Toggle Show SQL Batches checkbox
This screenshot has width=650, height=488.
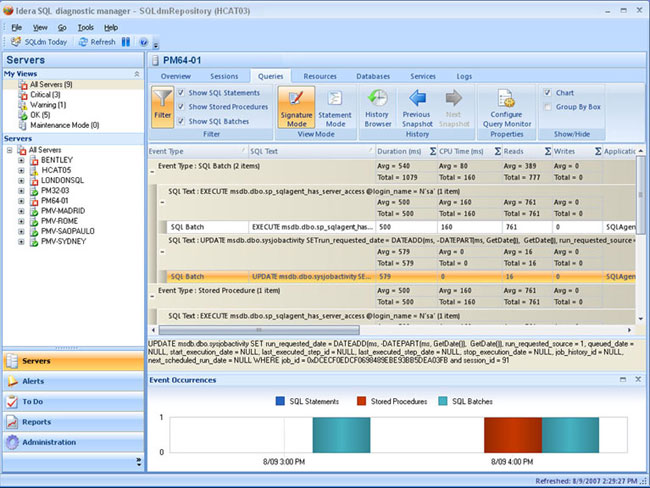point(181,121)
